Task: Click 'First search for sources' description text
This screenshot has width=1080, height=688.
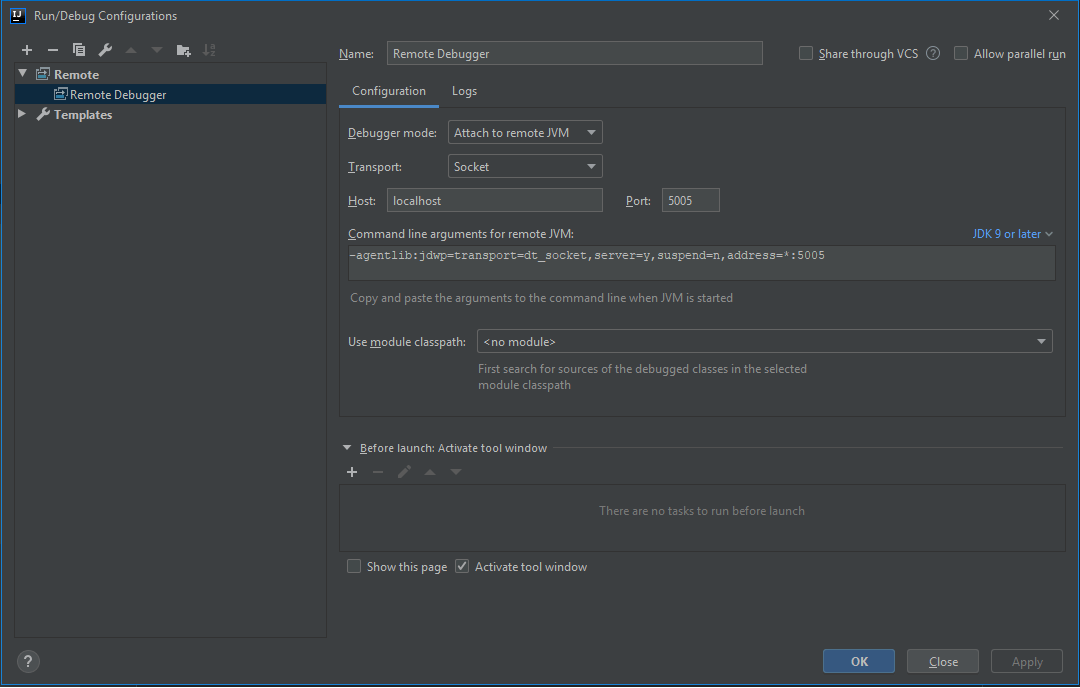Action: click(642, 377)
